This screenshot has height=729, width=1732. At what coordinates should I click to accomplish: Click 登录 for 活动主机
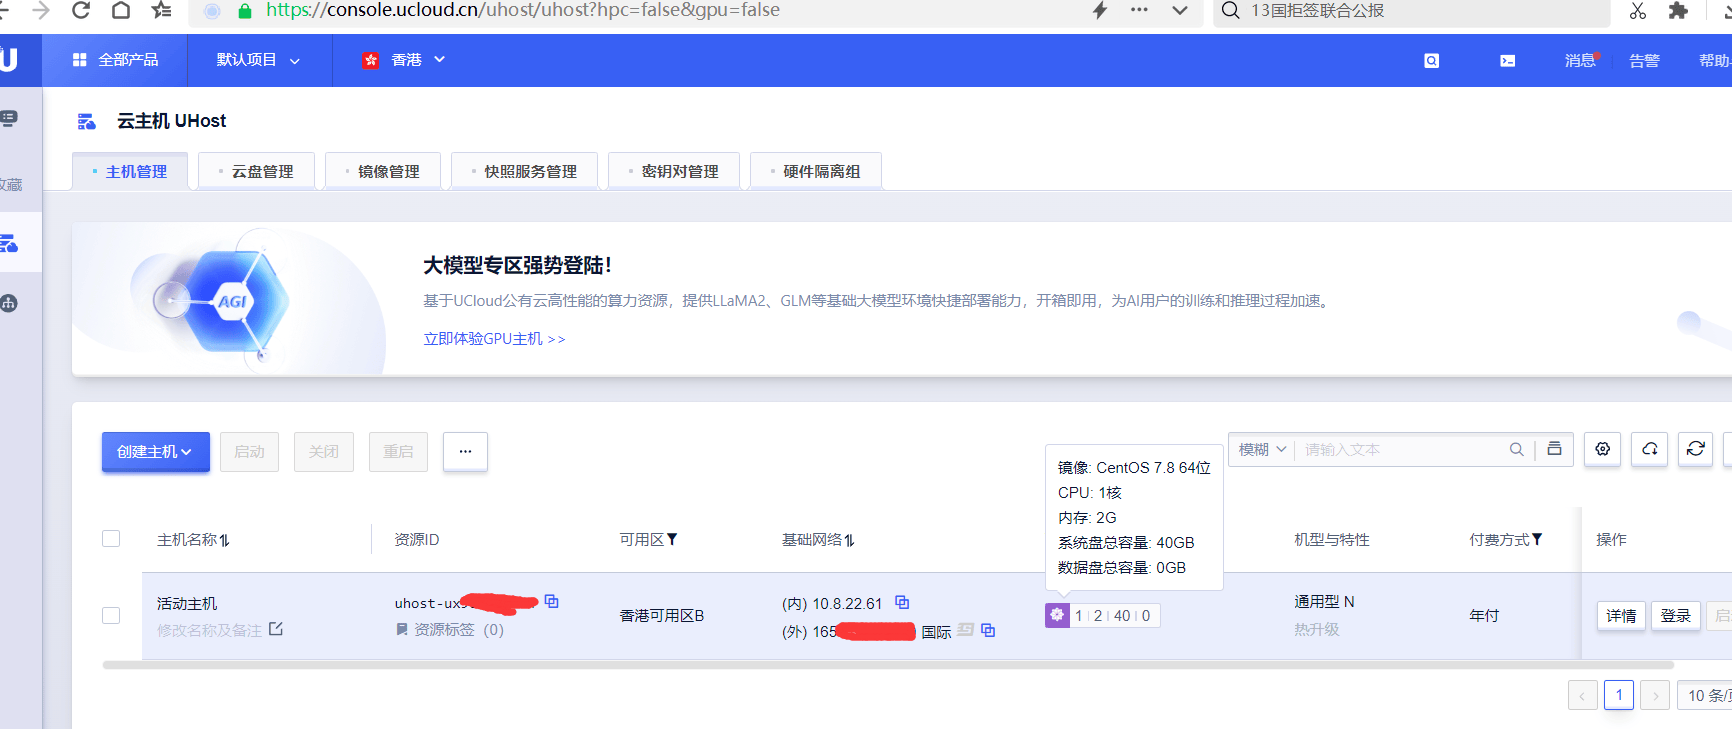[x=1676, y=616]
